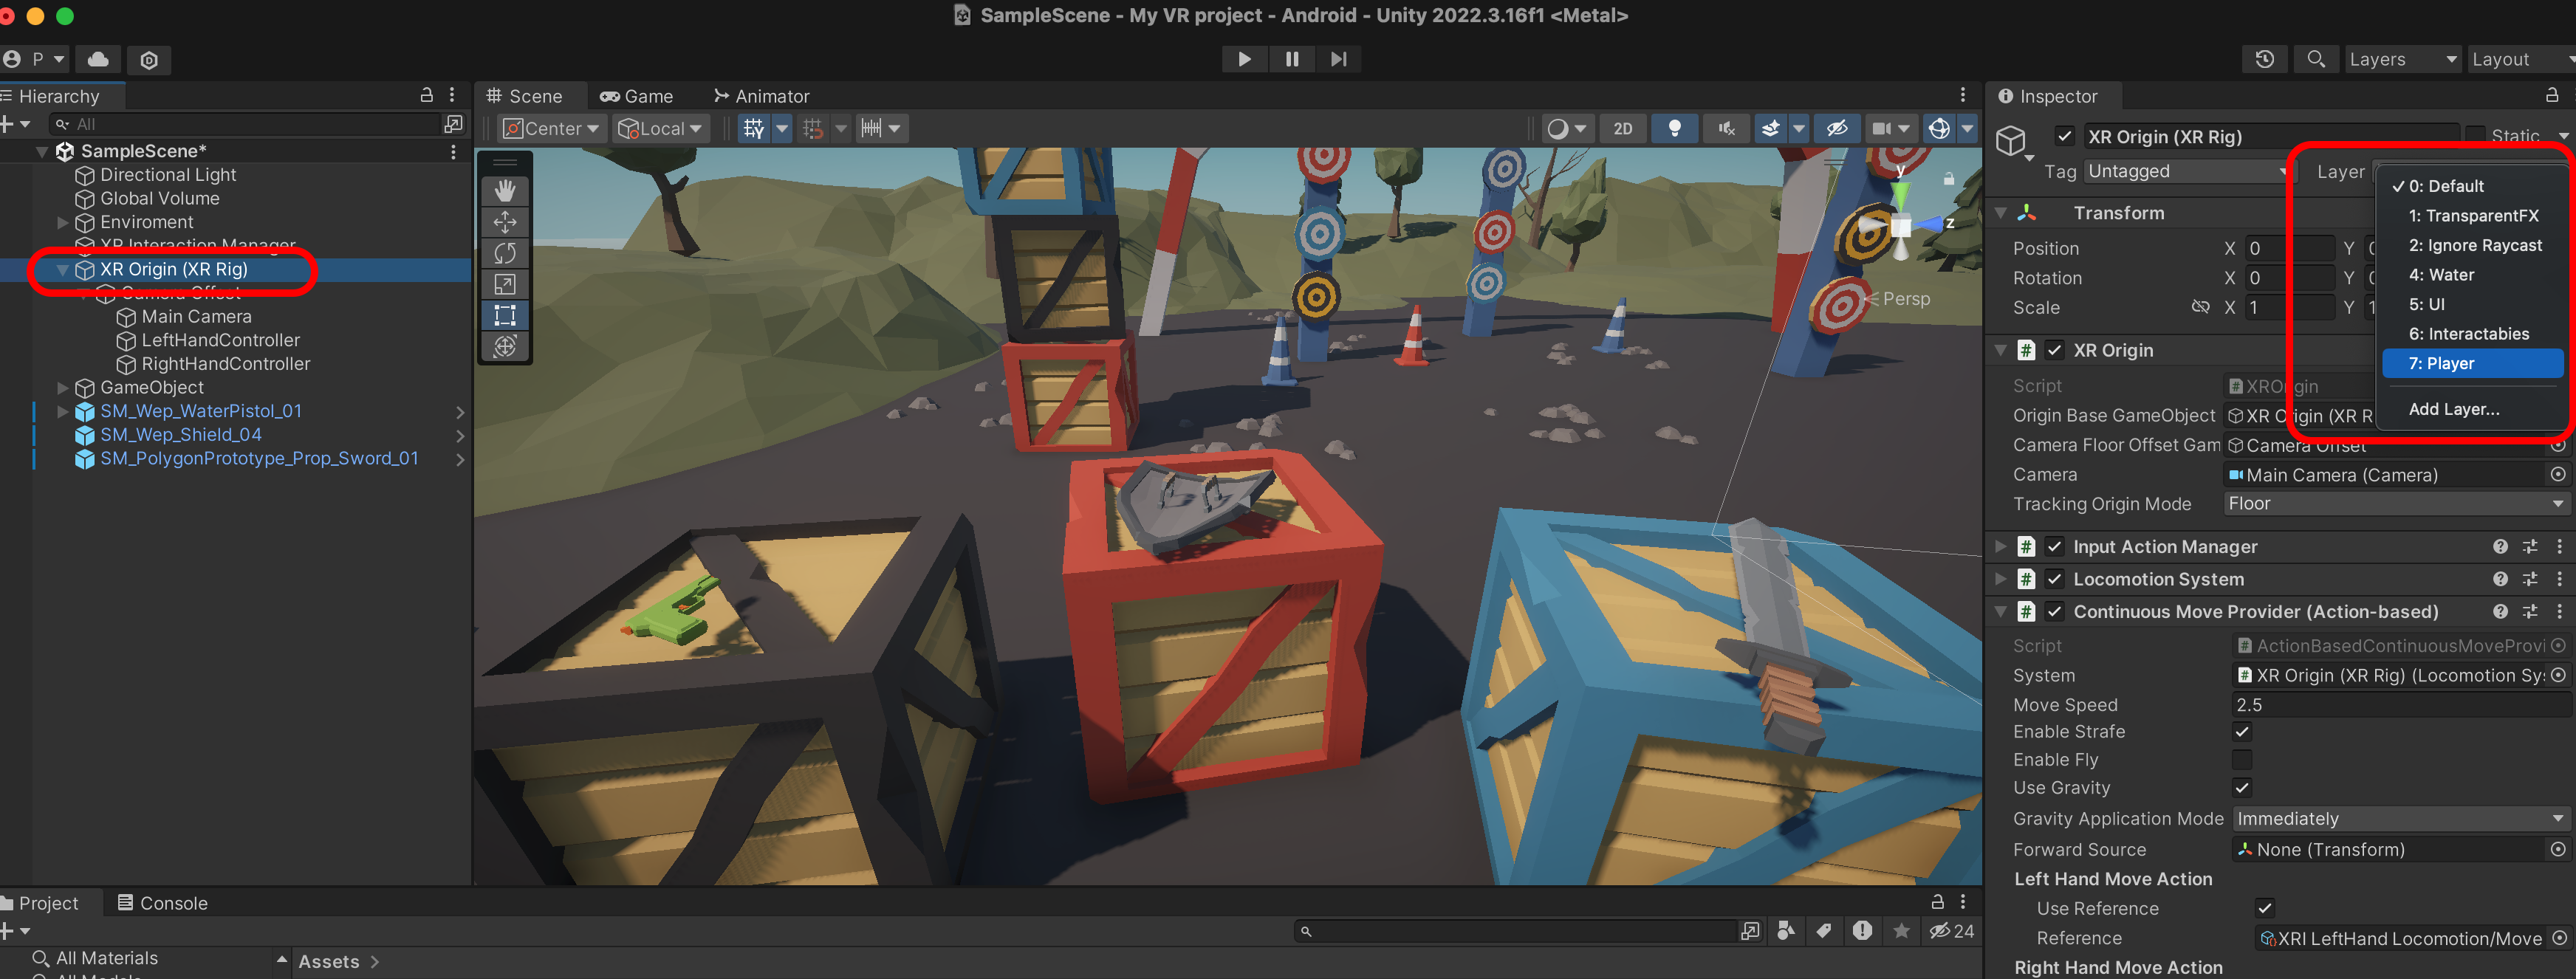Select the Rotate tool
2576x979 pixels.
point(505,253)
